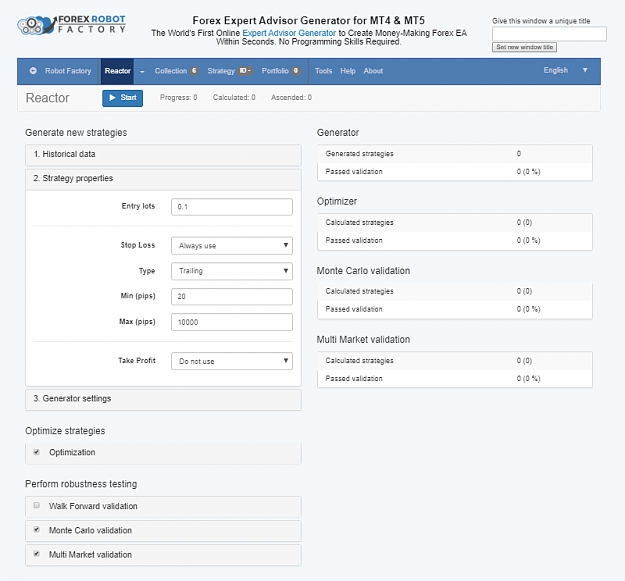Open the Robot Factory menu item
625x581 pixels.
(68, 71)
